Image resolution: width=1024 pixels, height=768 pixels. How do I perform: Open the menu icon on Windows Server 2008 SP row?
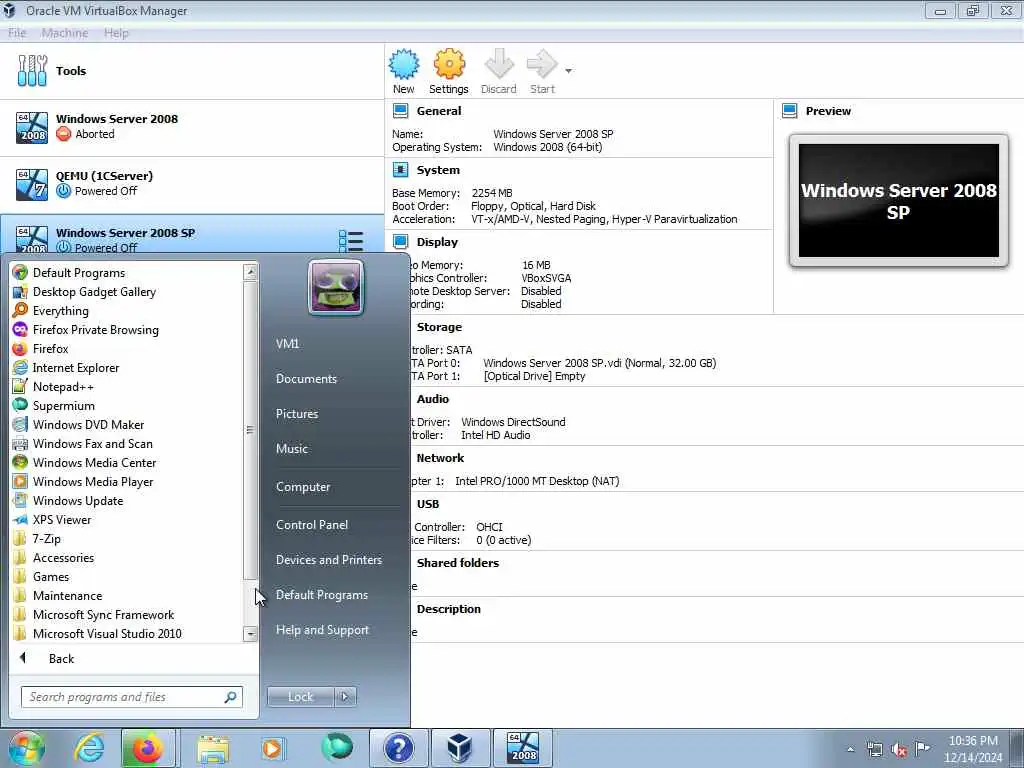[x=351, y=241]
